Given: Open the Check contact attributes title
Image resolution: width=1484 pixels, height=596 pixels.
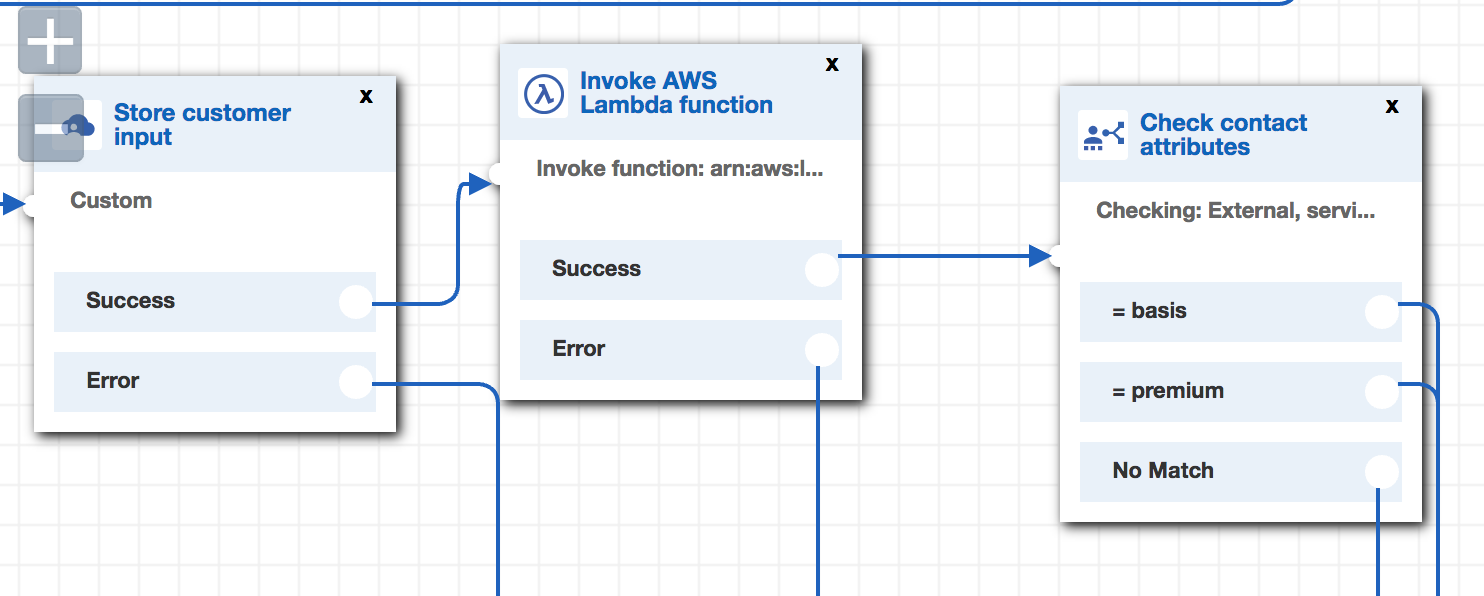Looking at the screenshot, I should (x=1223, y=135).
